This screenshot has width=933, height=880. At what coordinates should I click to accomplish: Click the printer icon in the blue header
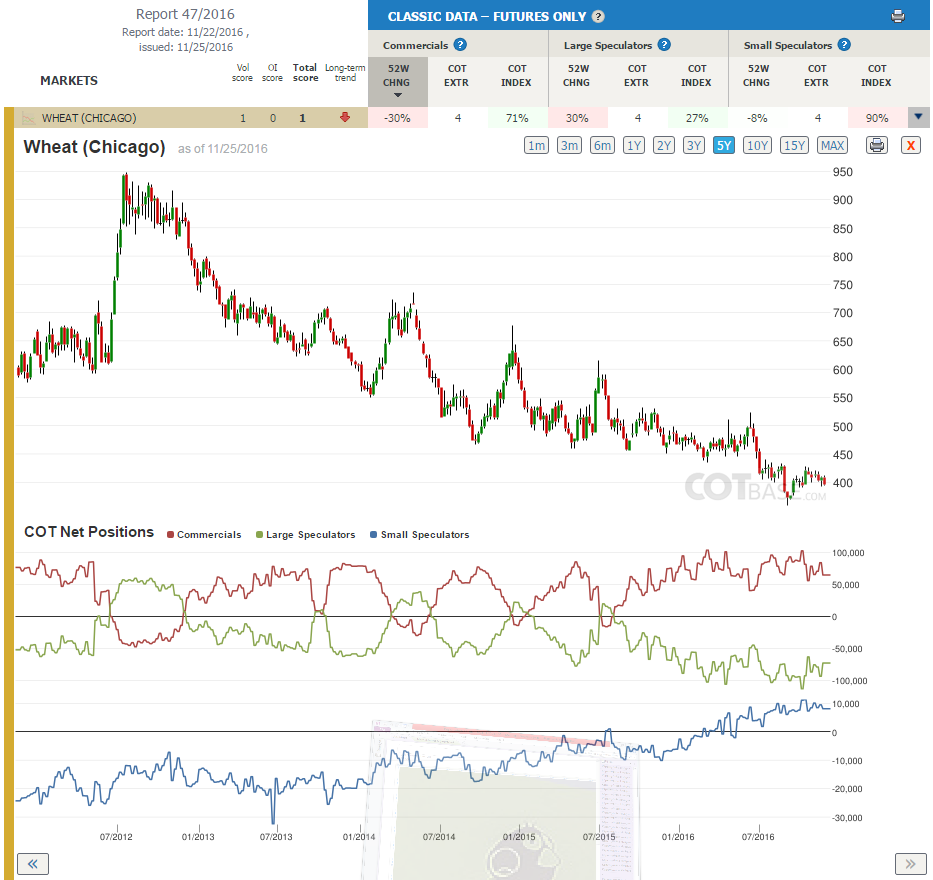point(898,17)
